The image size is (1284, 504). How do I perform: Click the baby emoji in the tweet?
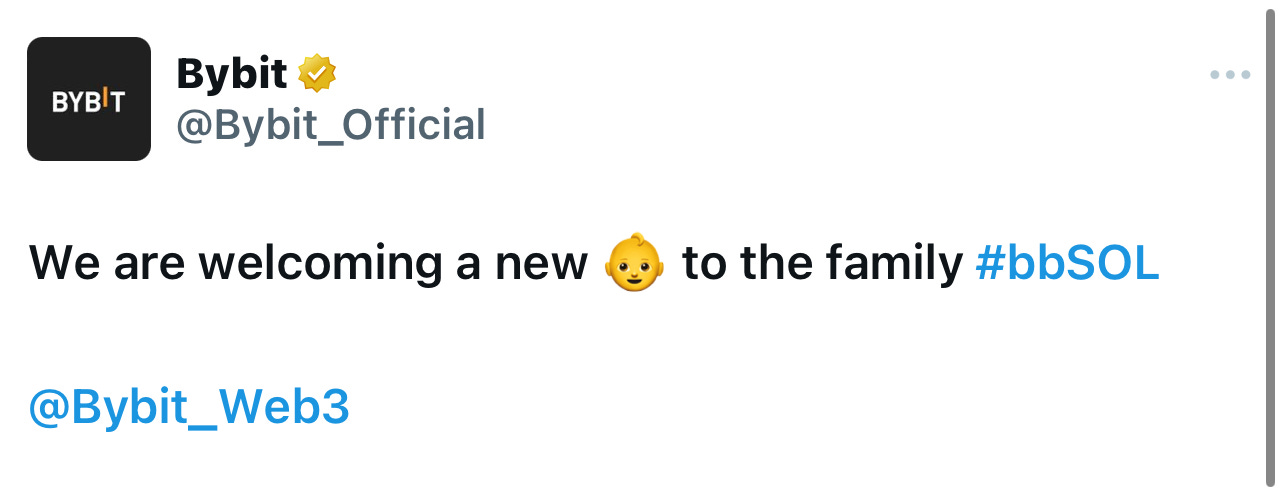click(634, 263)
